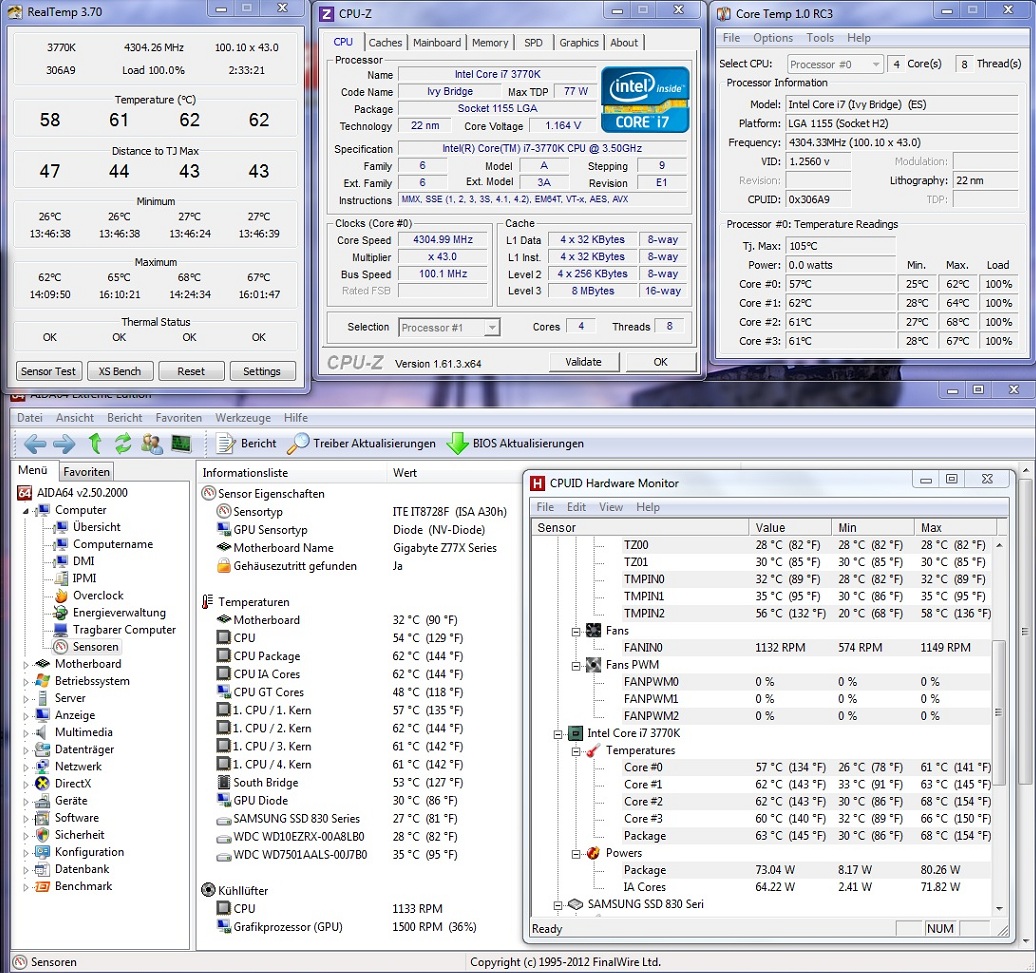Open Werkzeuge menu in AIDA64
Screen dimensions: 1036x973
242,418
